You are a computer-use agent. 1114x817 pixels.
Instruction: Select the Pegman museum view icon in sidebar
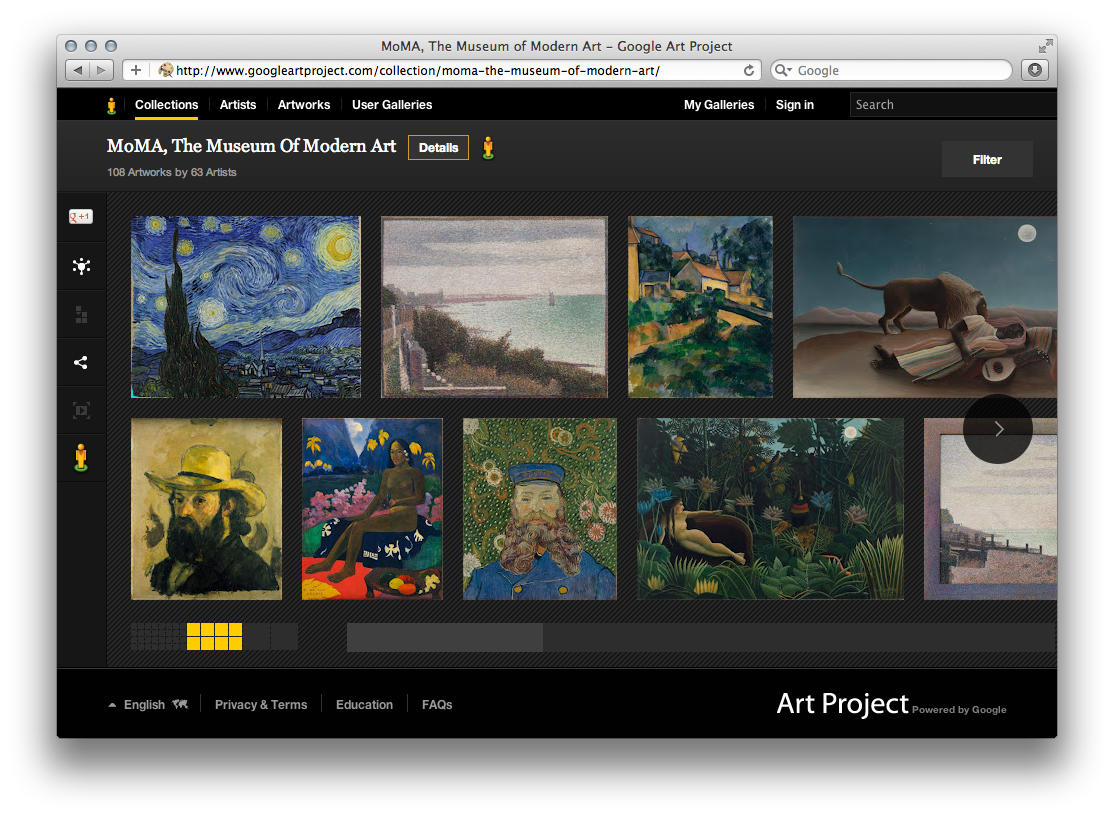81,458
